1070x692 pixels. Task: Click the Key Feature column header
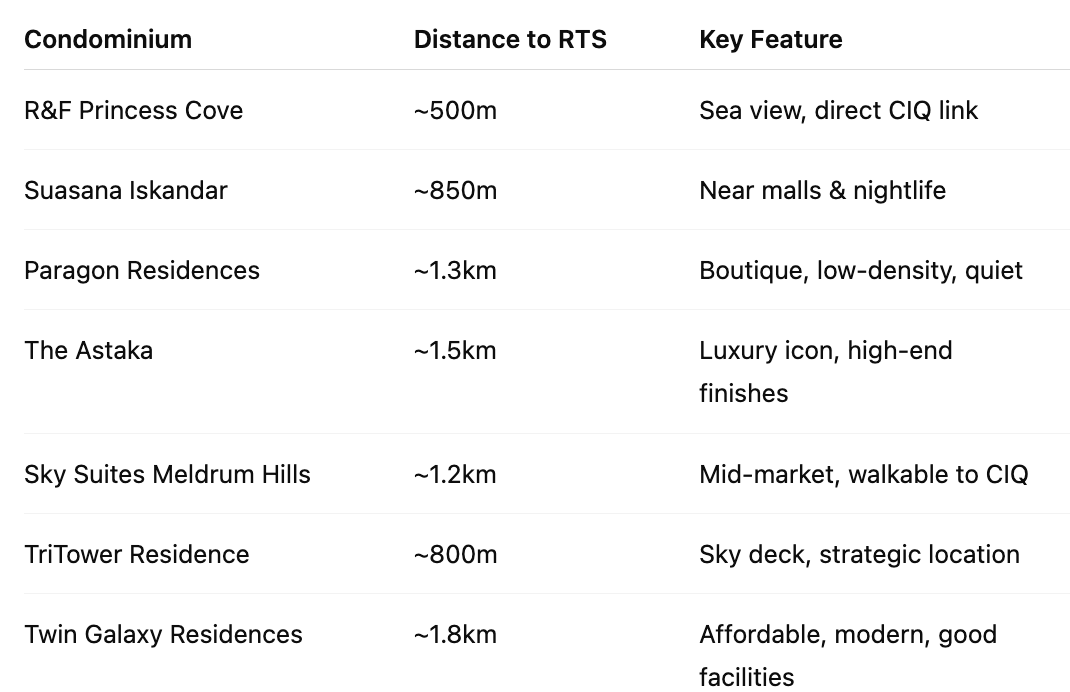tap(770, 40)
